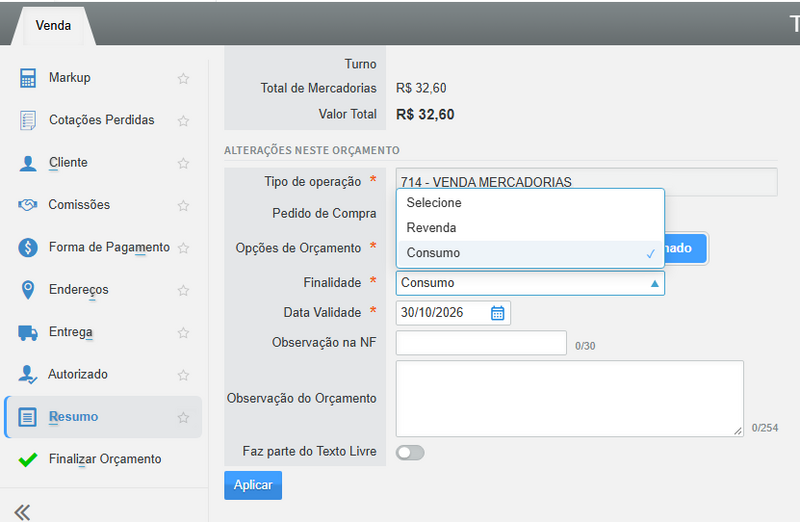Screen dimensions: 800x522
Task: Click the Turno label
Action: click(x=360, y=64)
